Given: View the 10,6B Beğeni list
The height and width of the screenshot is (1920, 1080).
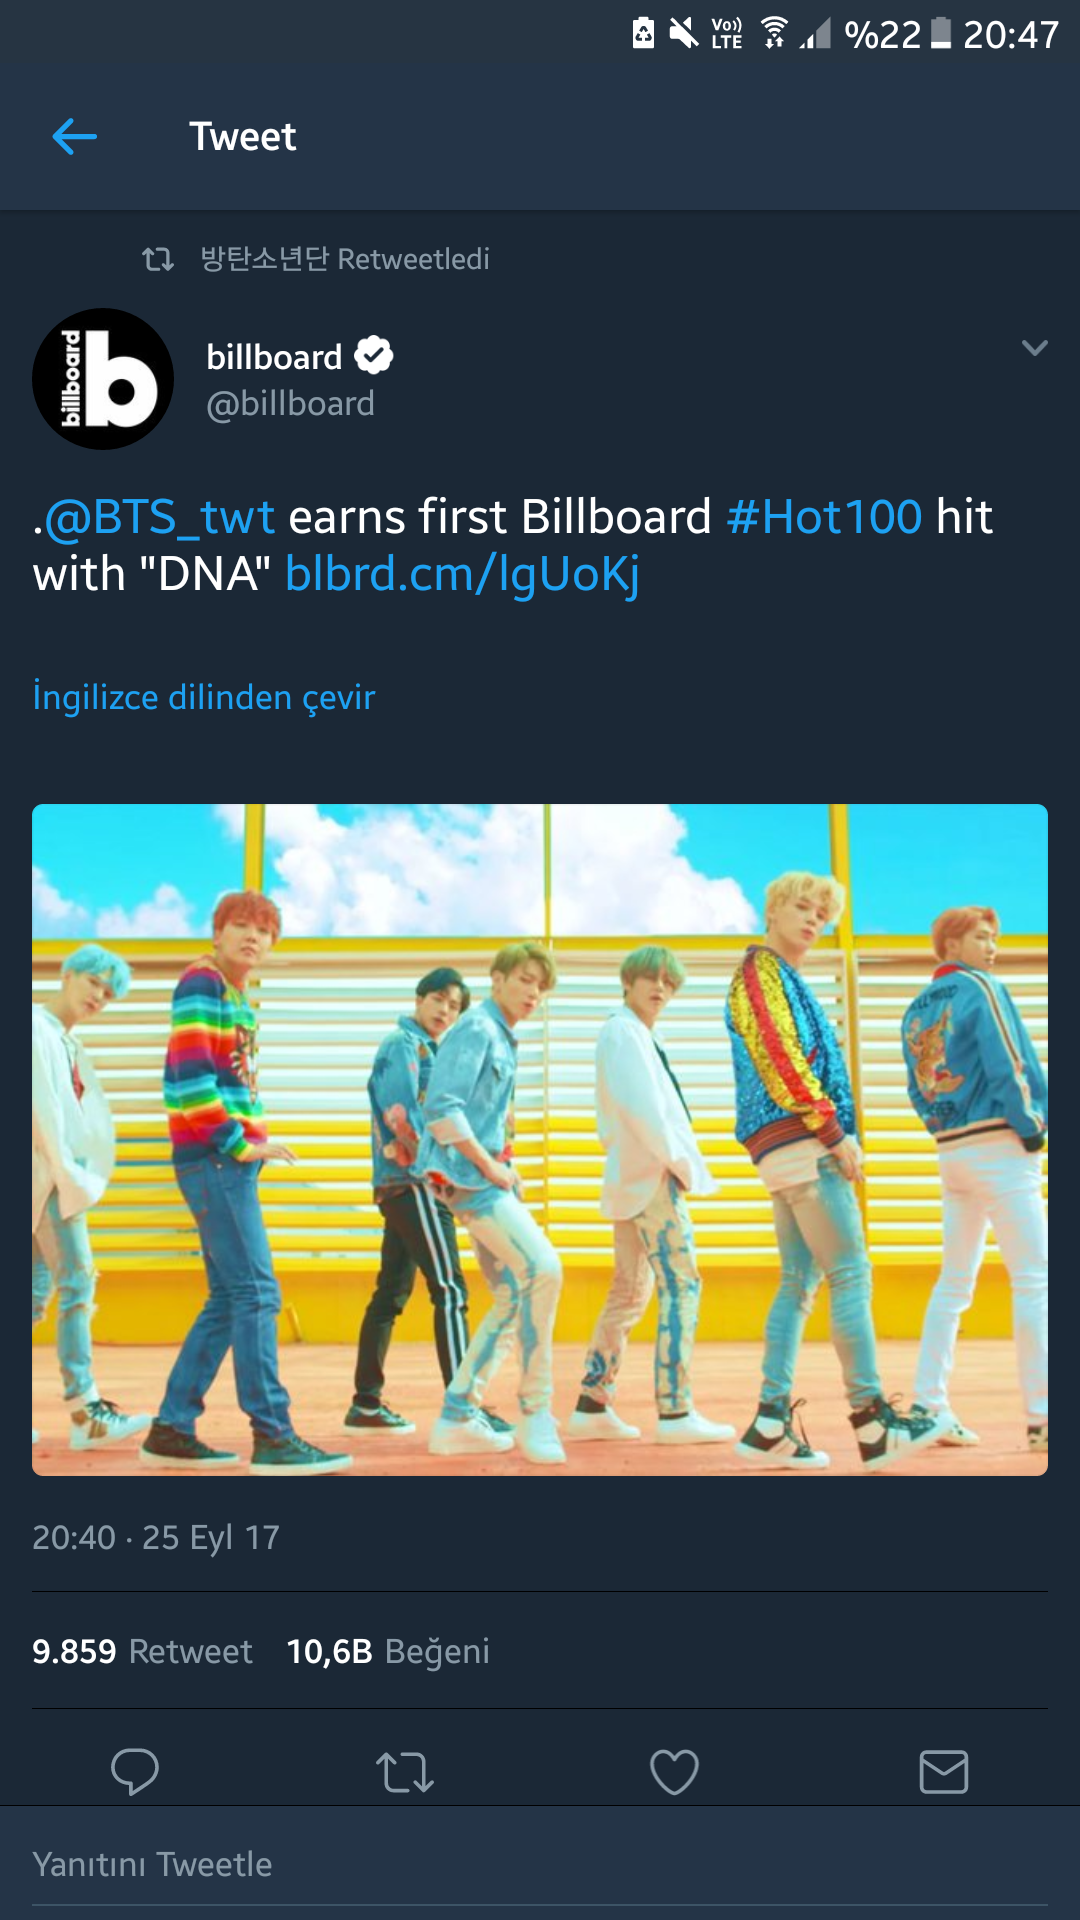Looking at the screenshot, I should (x=388, y=1651).
